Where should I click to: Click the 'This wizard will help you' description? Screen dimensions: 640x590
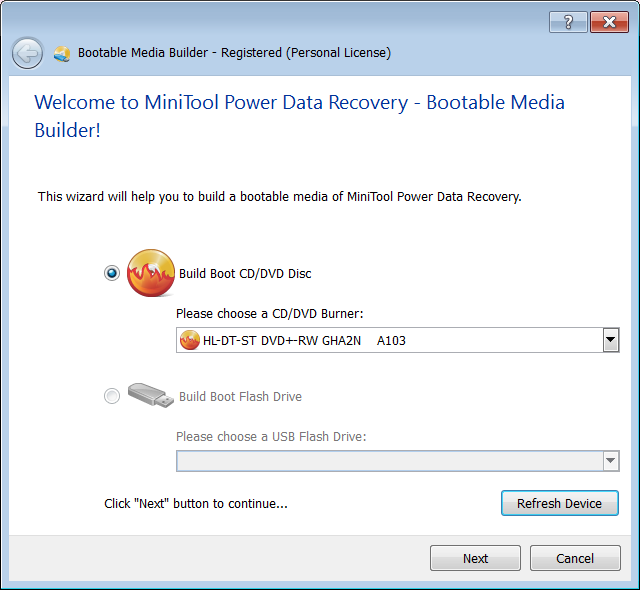click(x=280, y=197)
